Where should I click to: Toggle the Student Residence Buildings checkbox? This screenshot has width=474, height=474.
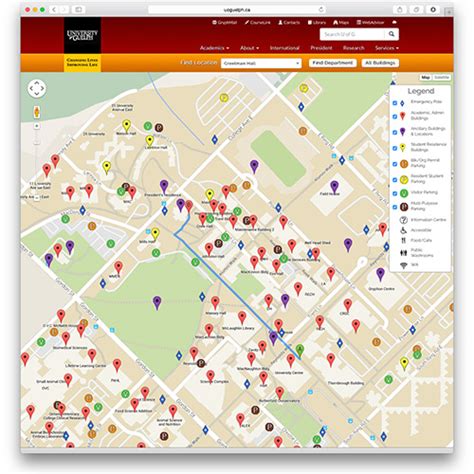tap(395, 148)
